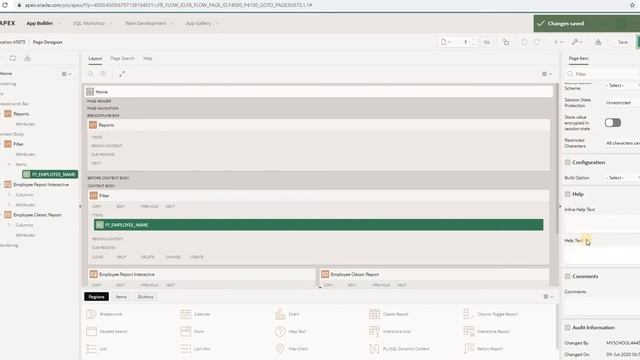Select the Regions gallery tab
This screenshot has height=360, width=640.
96,297
